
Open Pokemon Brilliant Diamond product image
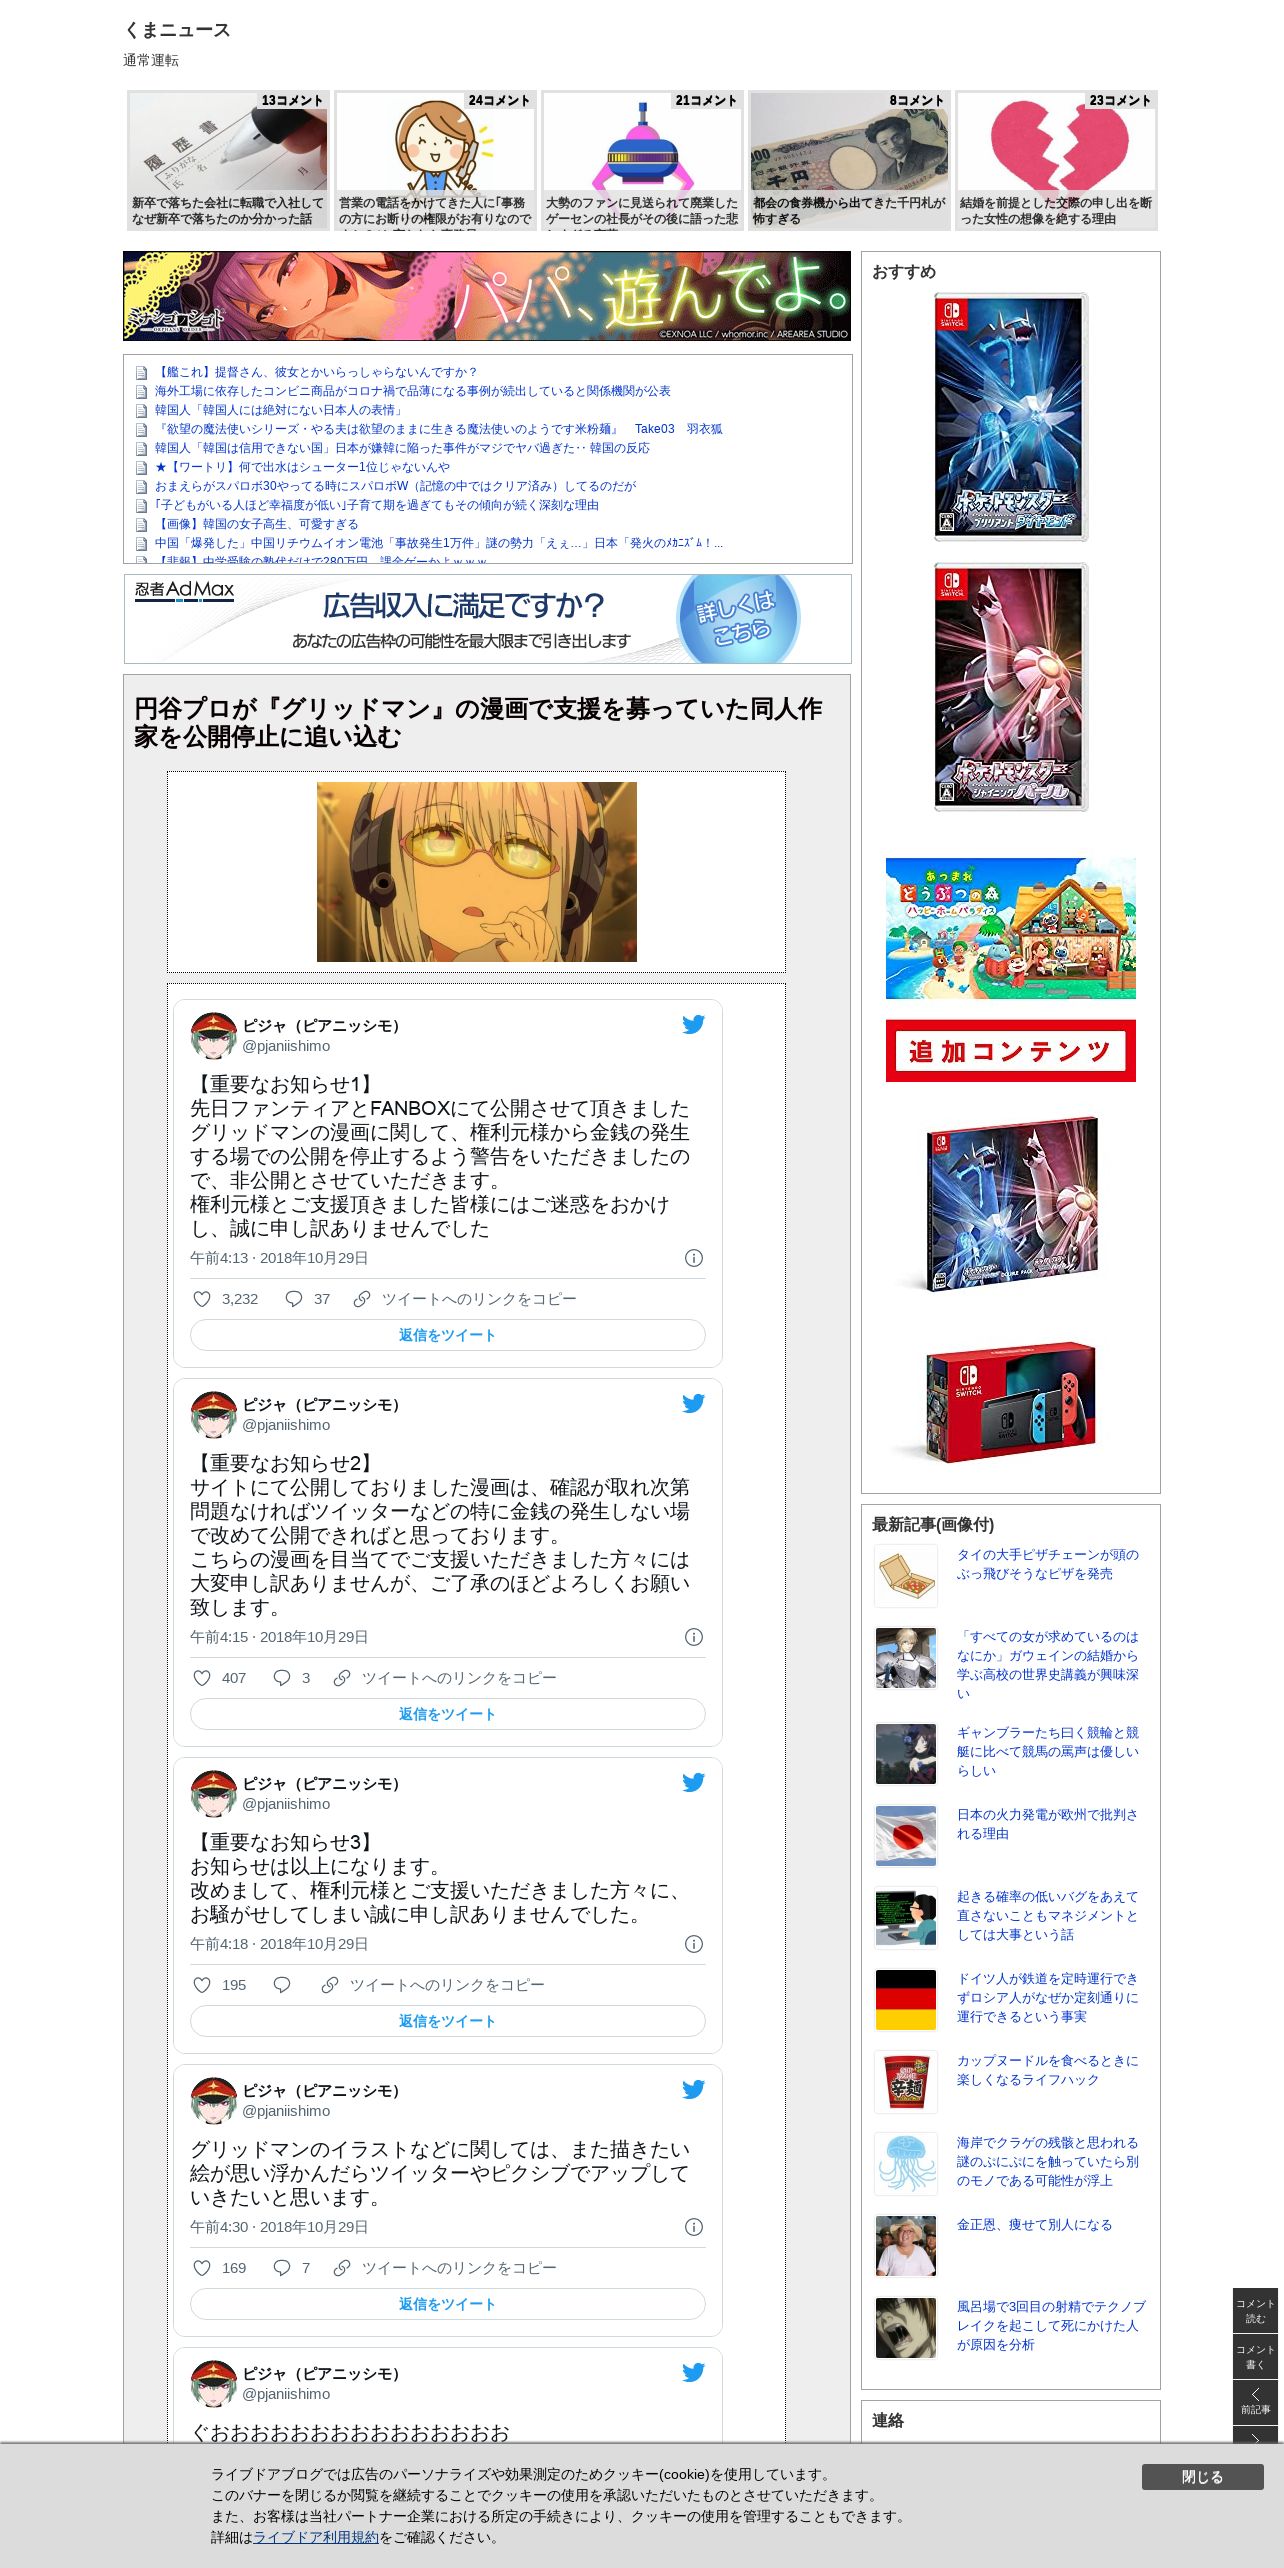(1011, 417)
